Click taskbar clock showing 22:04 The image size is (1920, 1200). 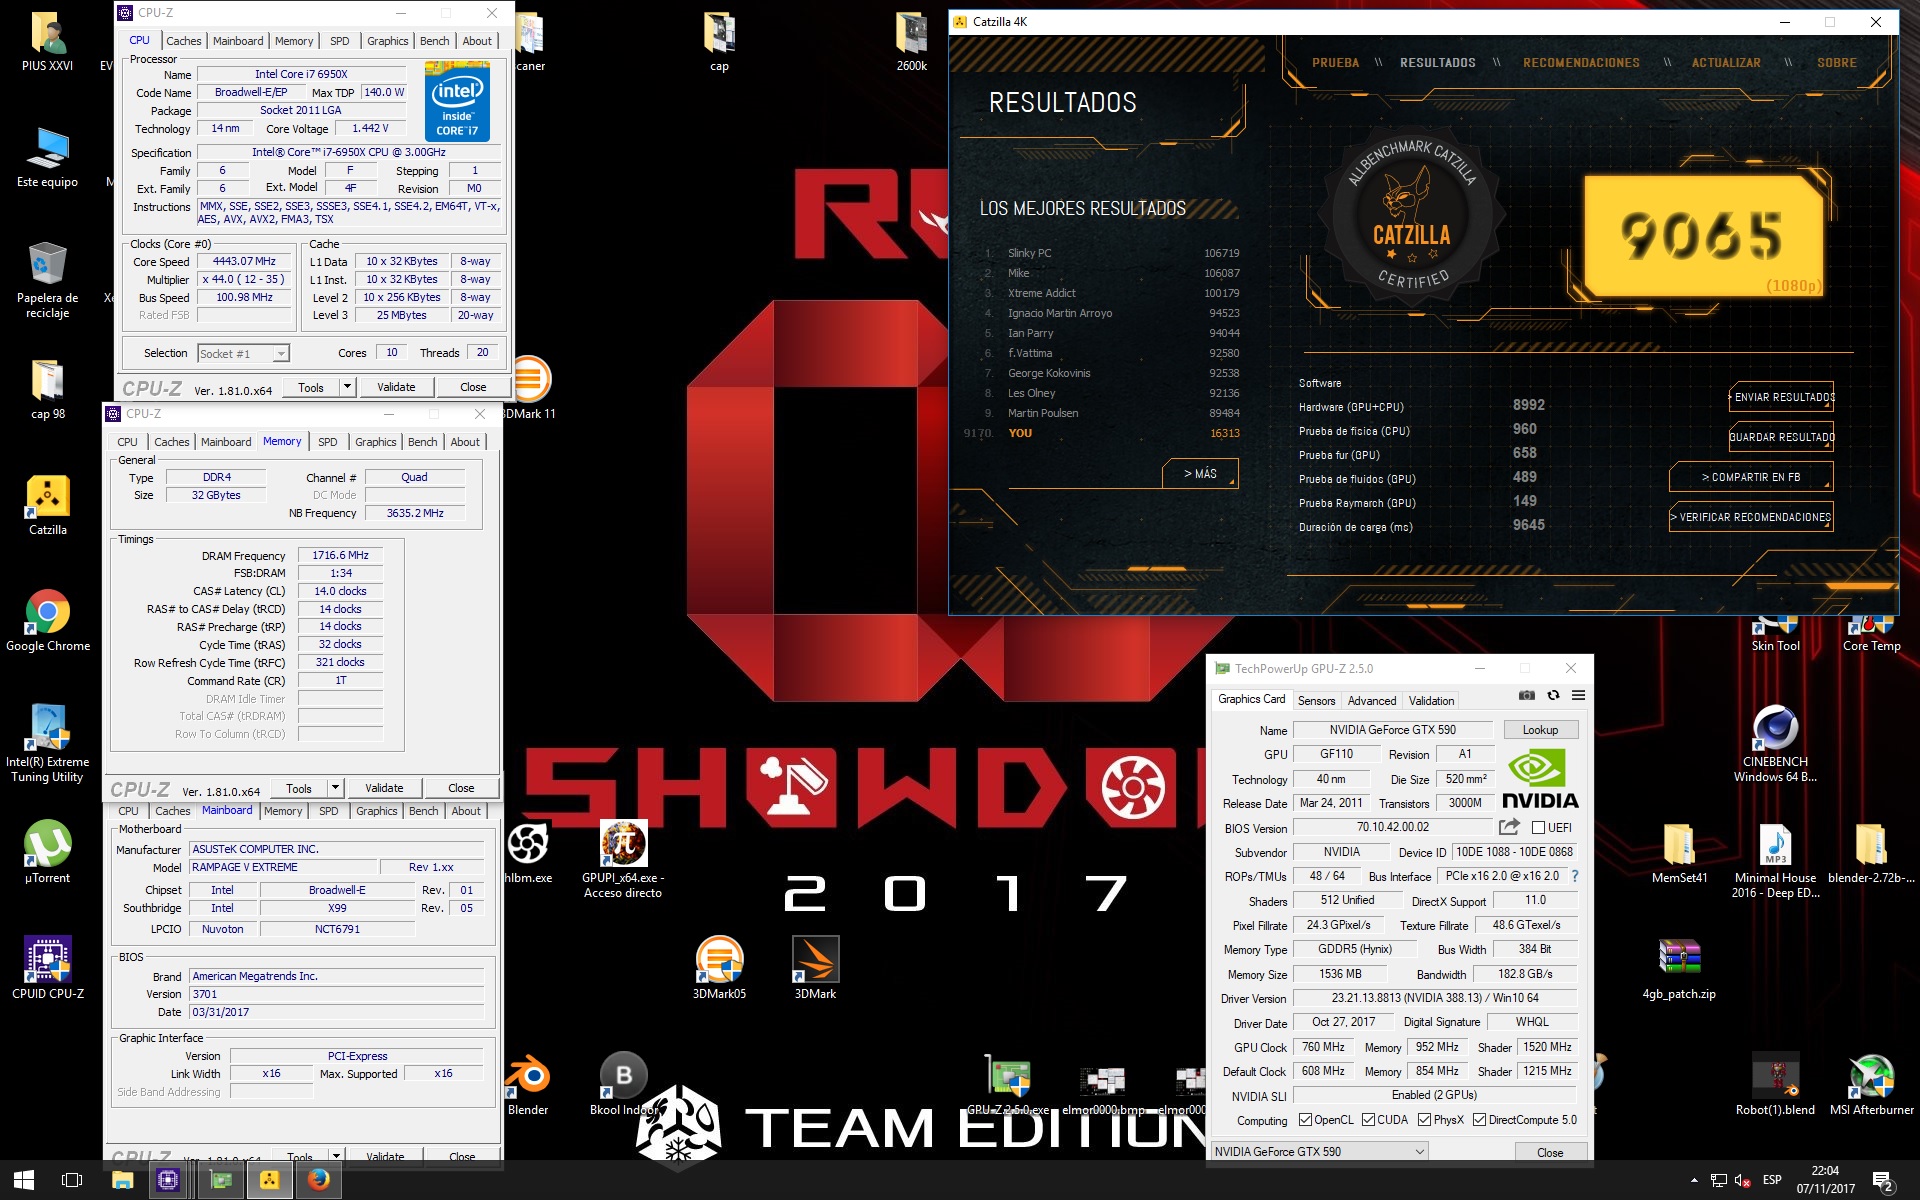coord(1825,1180)
